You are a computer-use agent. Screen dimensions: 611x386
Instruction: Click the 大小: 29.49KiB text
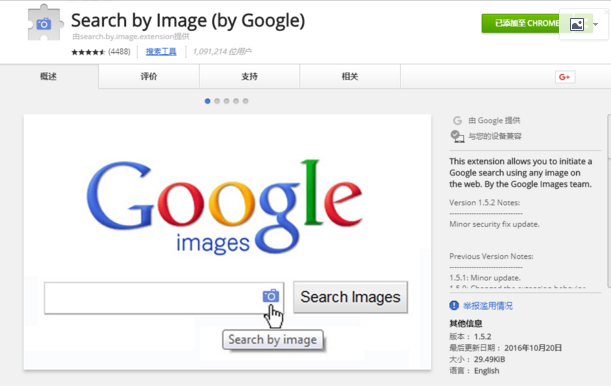(477, 359)
